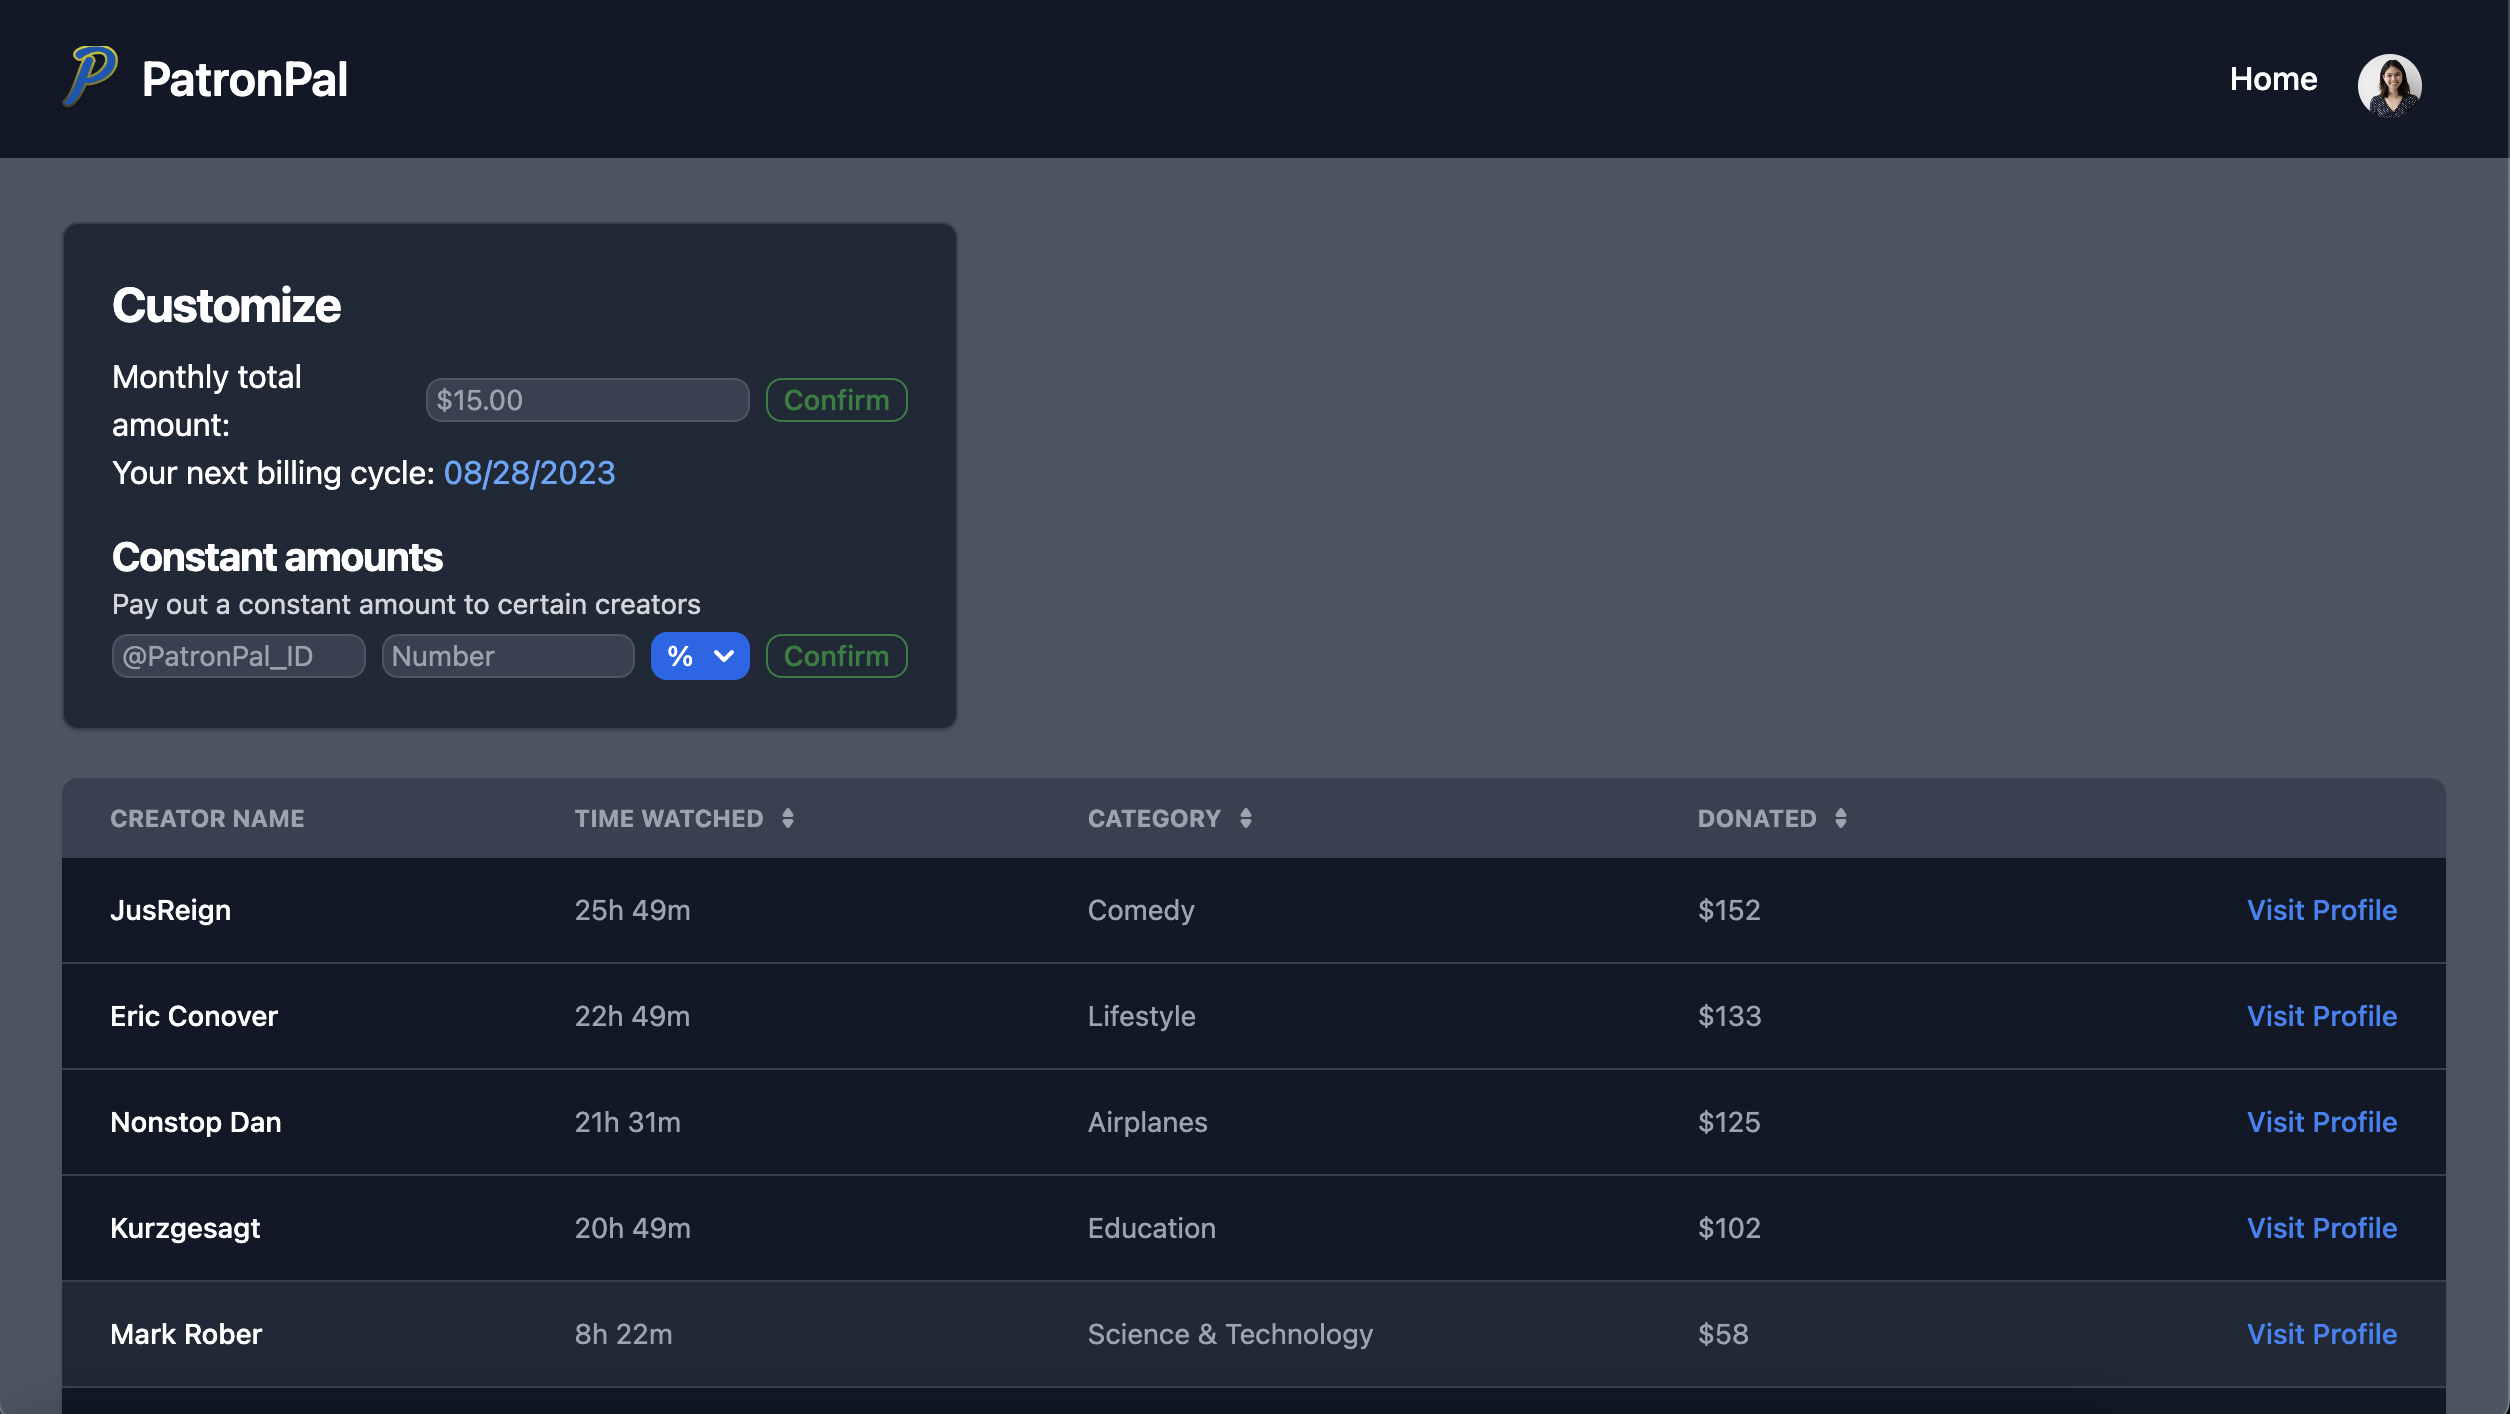The height and width of the screenshot is (1414, 2510).
Task: Sort by Category arrows icon
Action: (1245, 818)
